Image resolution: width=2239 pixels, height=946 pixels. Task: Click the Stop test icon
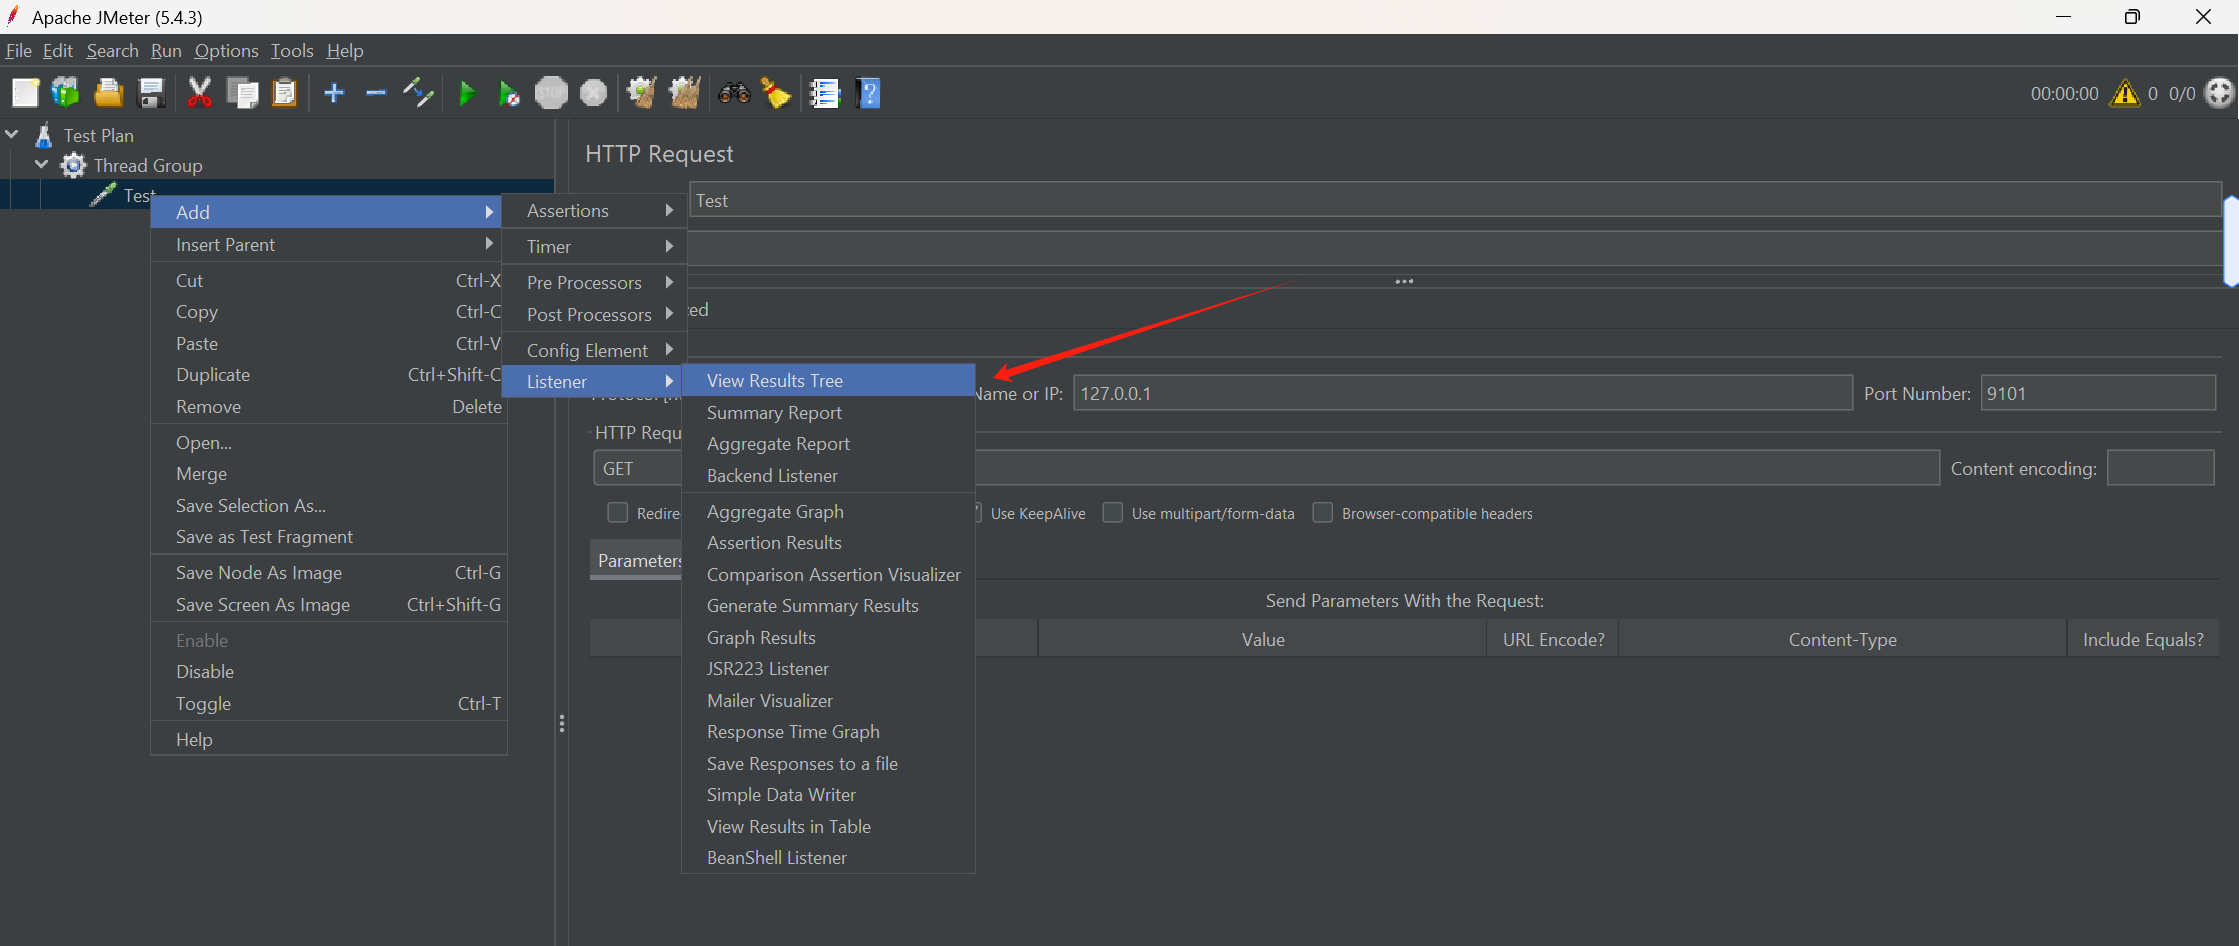point(551,93)
